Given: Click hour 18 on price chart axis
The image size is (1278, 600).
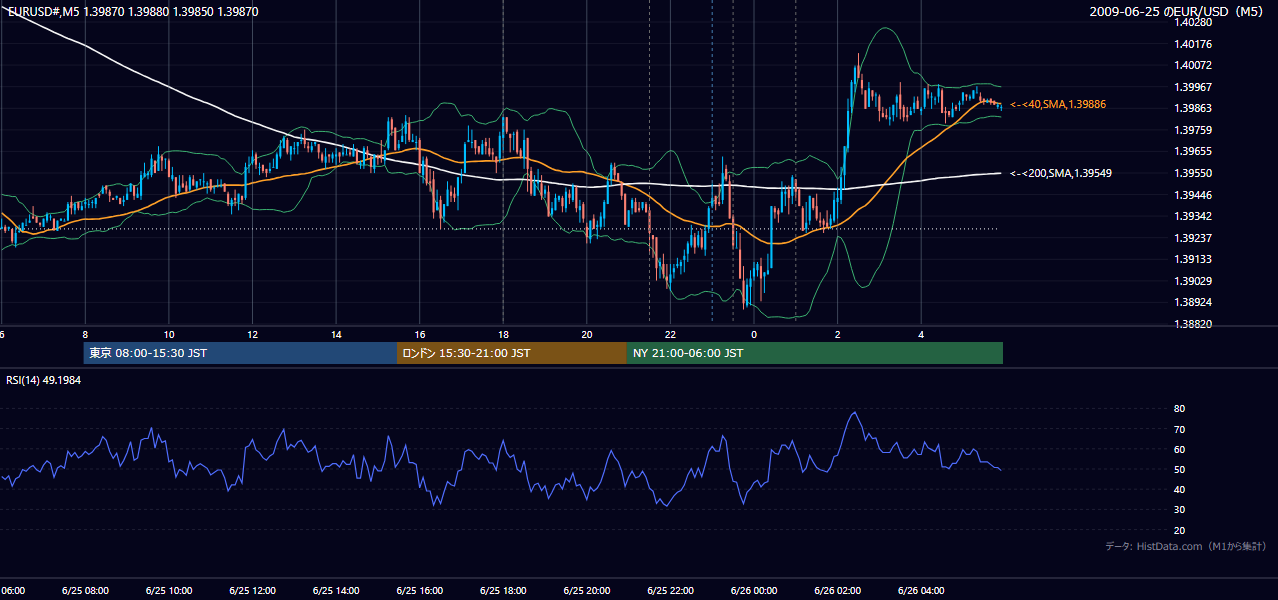Looking at the screenshot, I should point(503,334).
